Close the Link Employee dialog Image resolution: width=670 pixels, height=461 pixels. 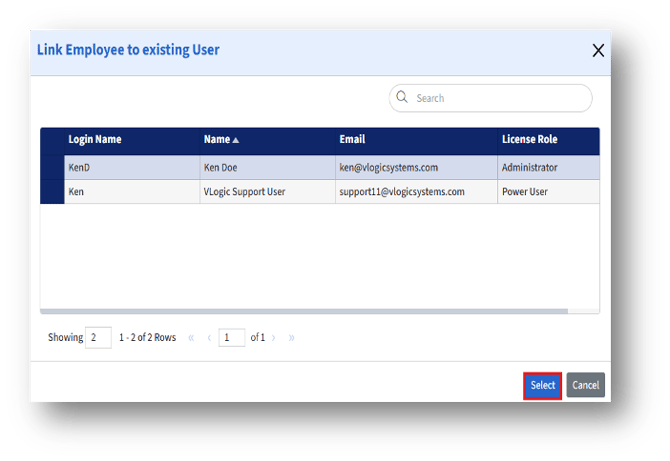(598, 51)
